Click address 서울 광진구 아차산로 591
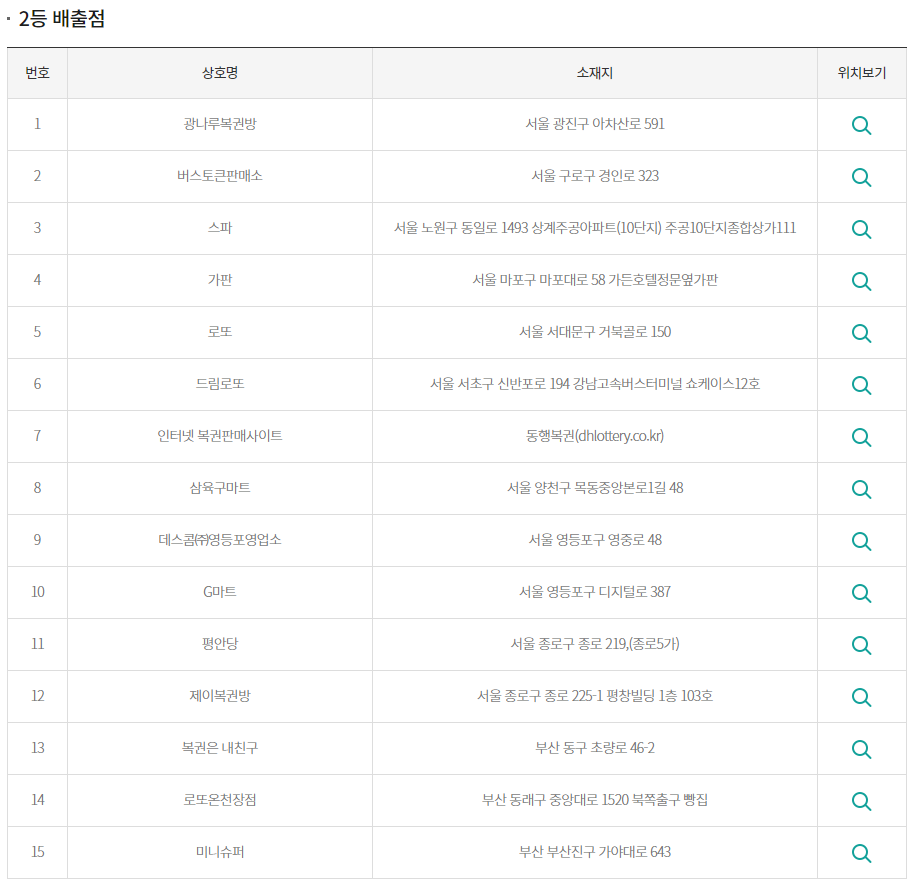Image resolution: width=912 pixels, height=884 pixels. pyautogui.click(x=594, y=124)
